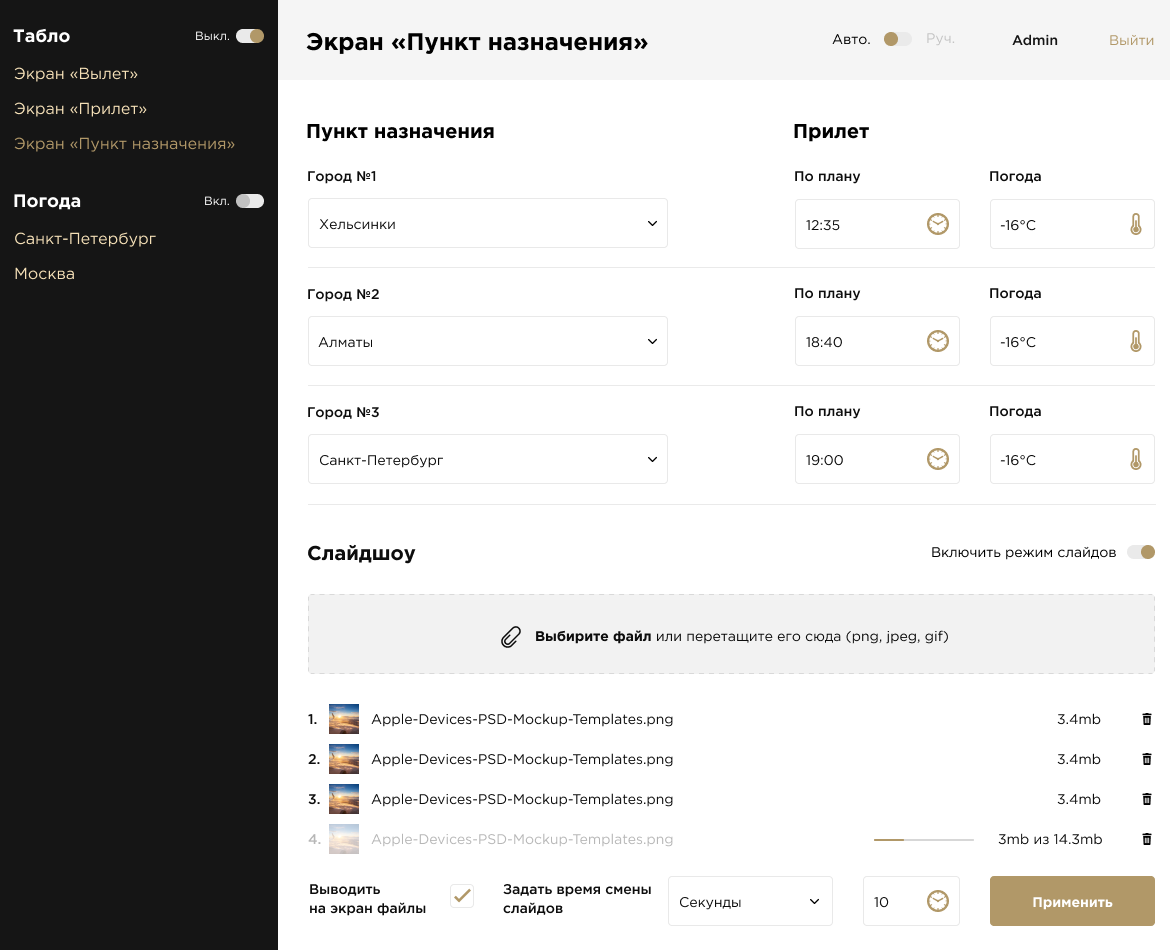Viewport: 1170px width, 950px height.
Task: Click the Выйти logout link
Action: click(x=1131, y=41)
